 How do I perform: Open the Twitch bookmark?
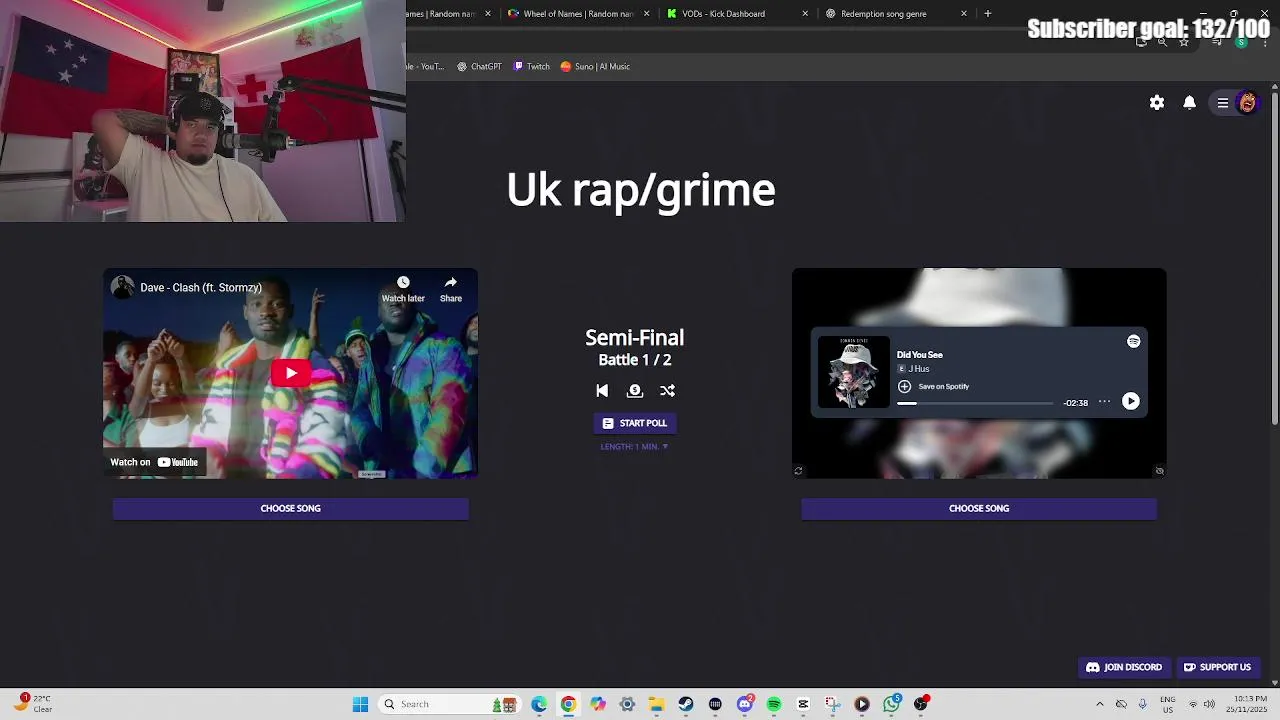coord(531,67)
